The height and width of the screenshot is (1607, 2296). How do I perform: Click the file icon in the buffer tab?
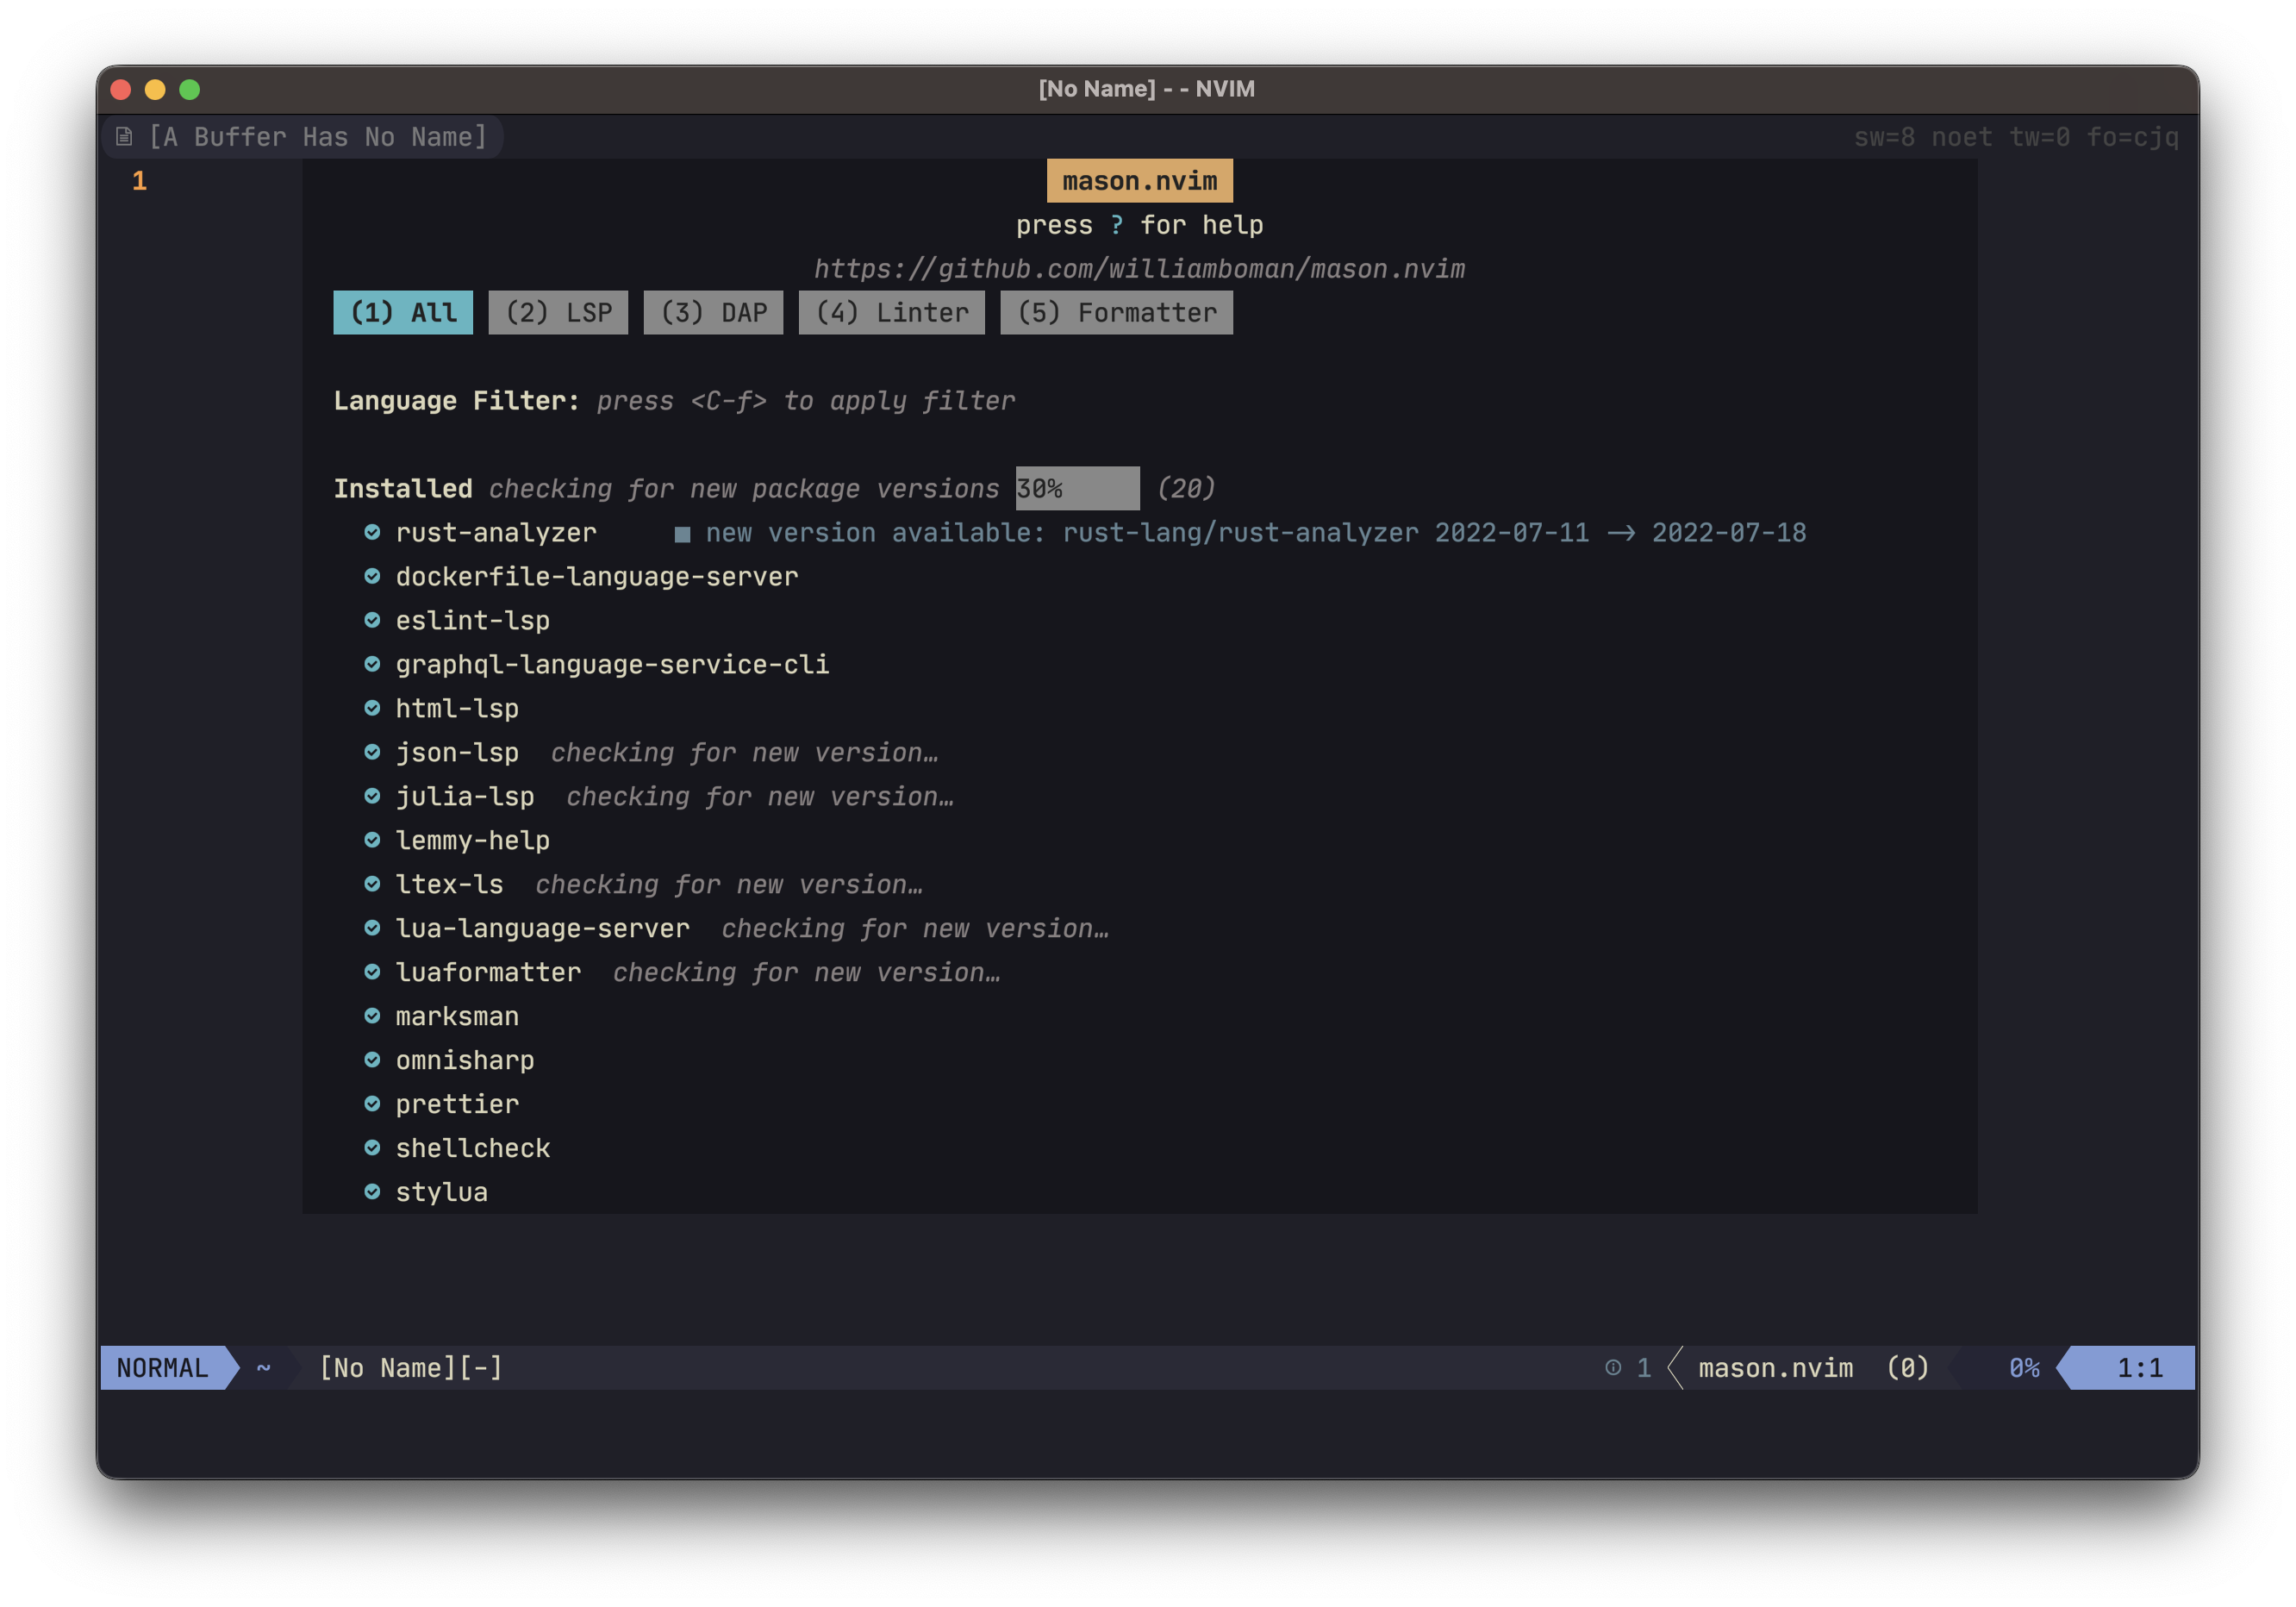(124, 136)
